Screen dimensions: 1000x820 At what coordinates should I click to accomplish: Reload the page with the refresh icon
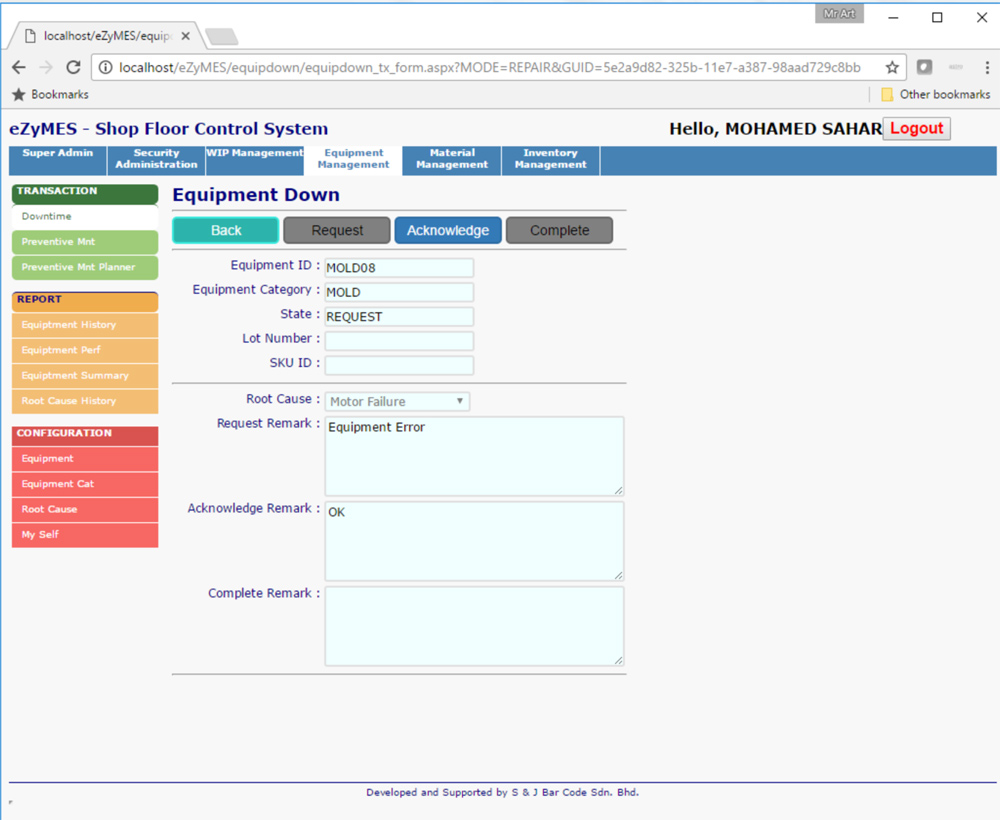point(73,67)
